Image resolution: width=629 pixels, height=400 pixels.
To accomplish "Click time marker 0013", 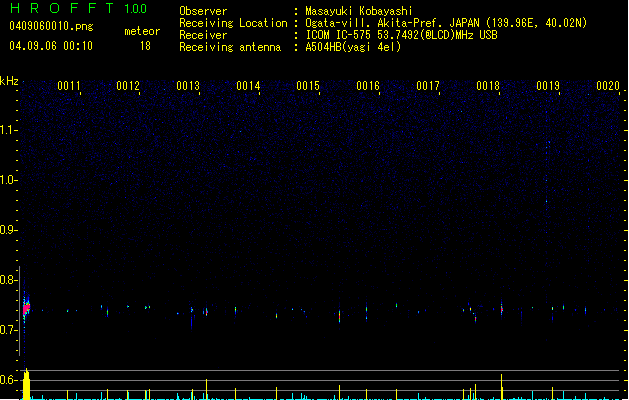I will [x=188, y=86].
